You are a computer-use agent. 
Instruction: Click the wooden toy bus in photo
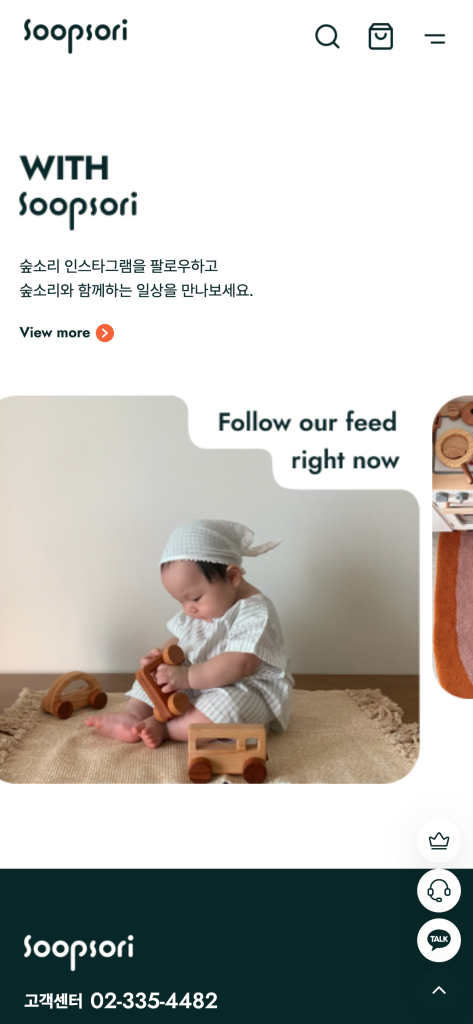[x=227, y=752]
